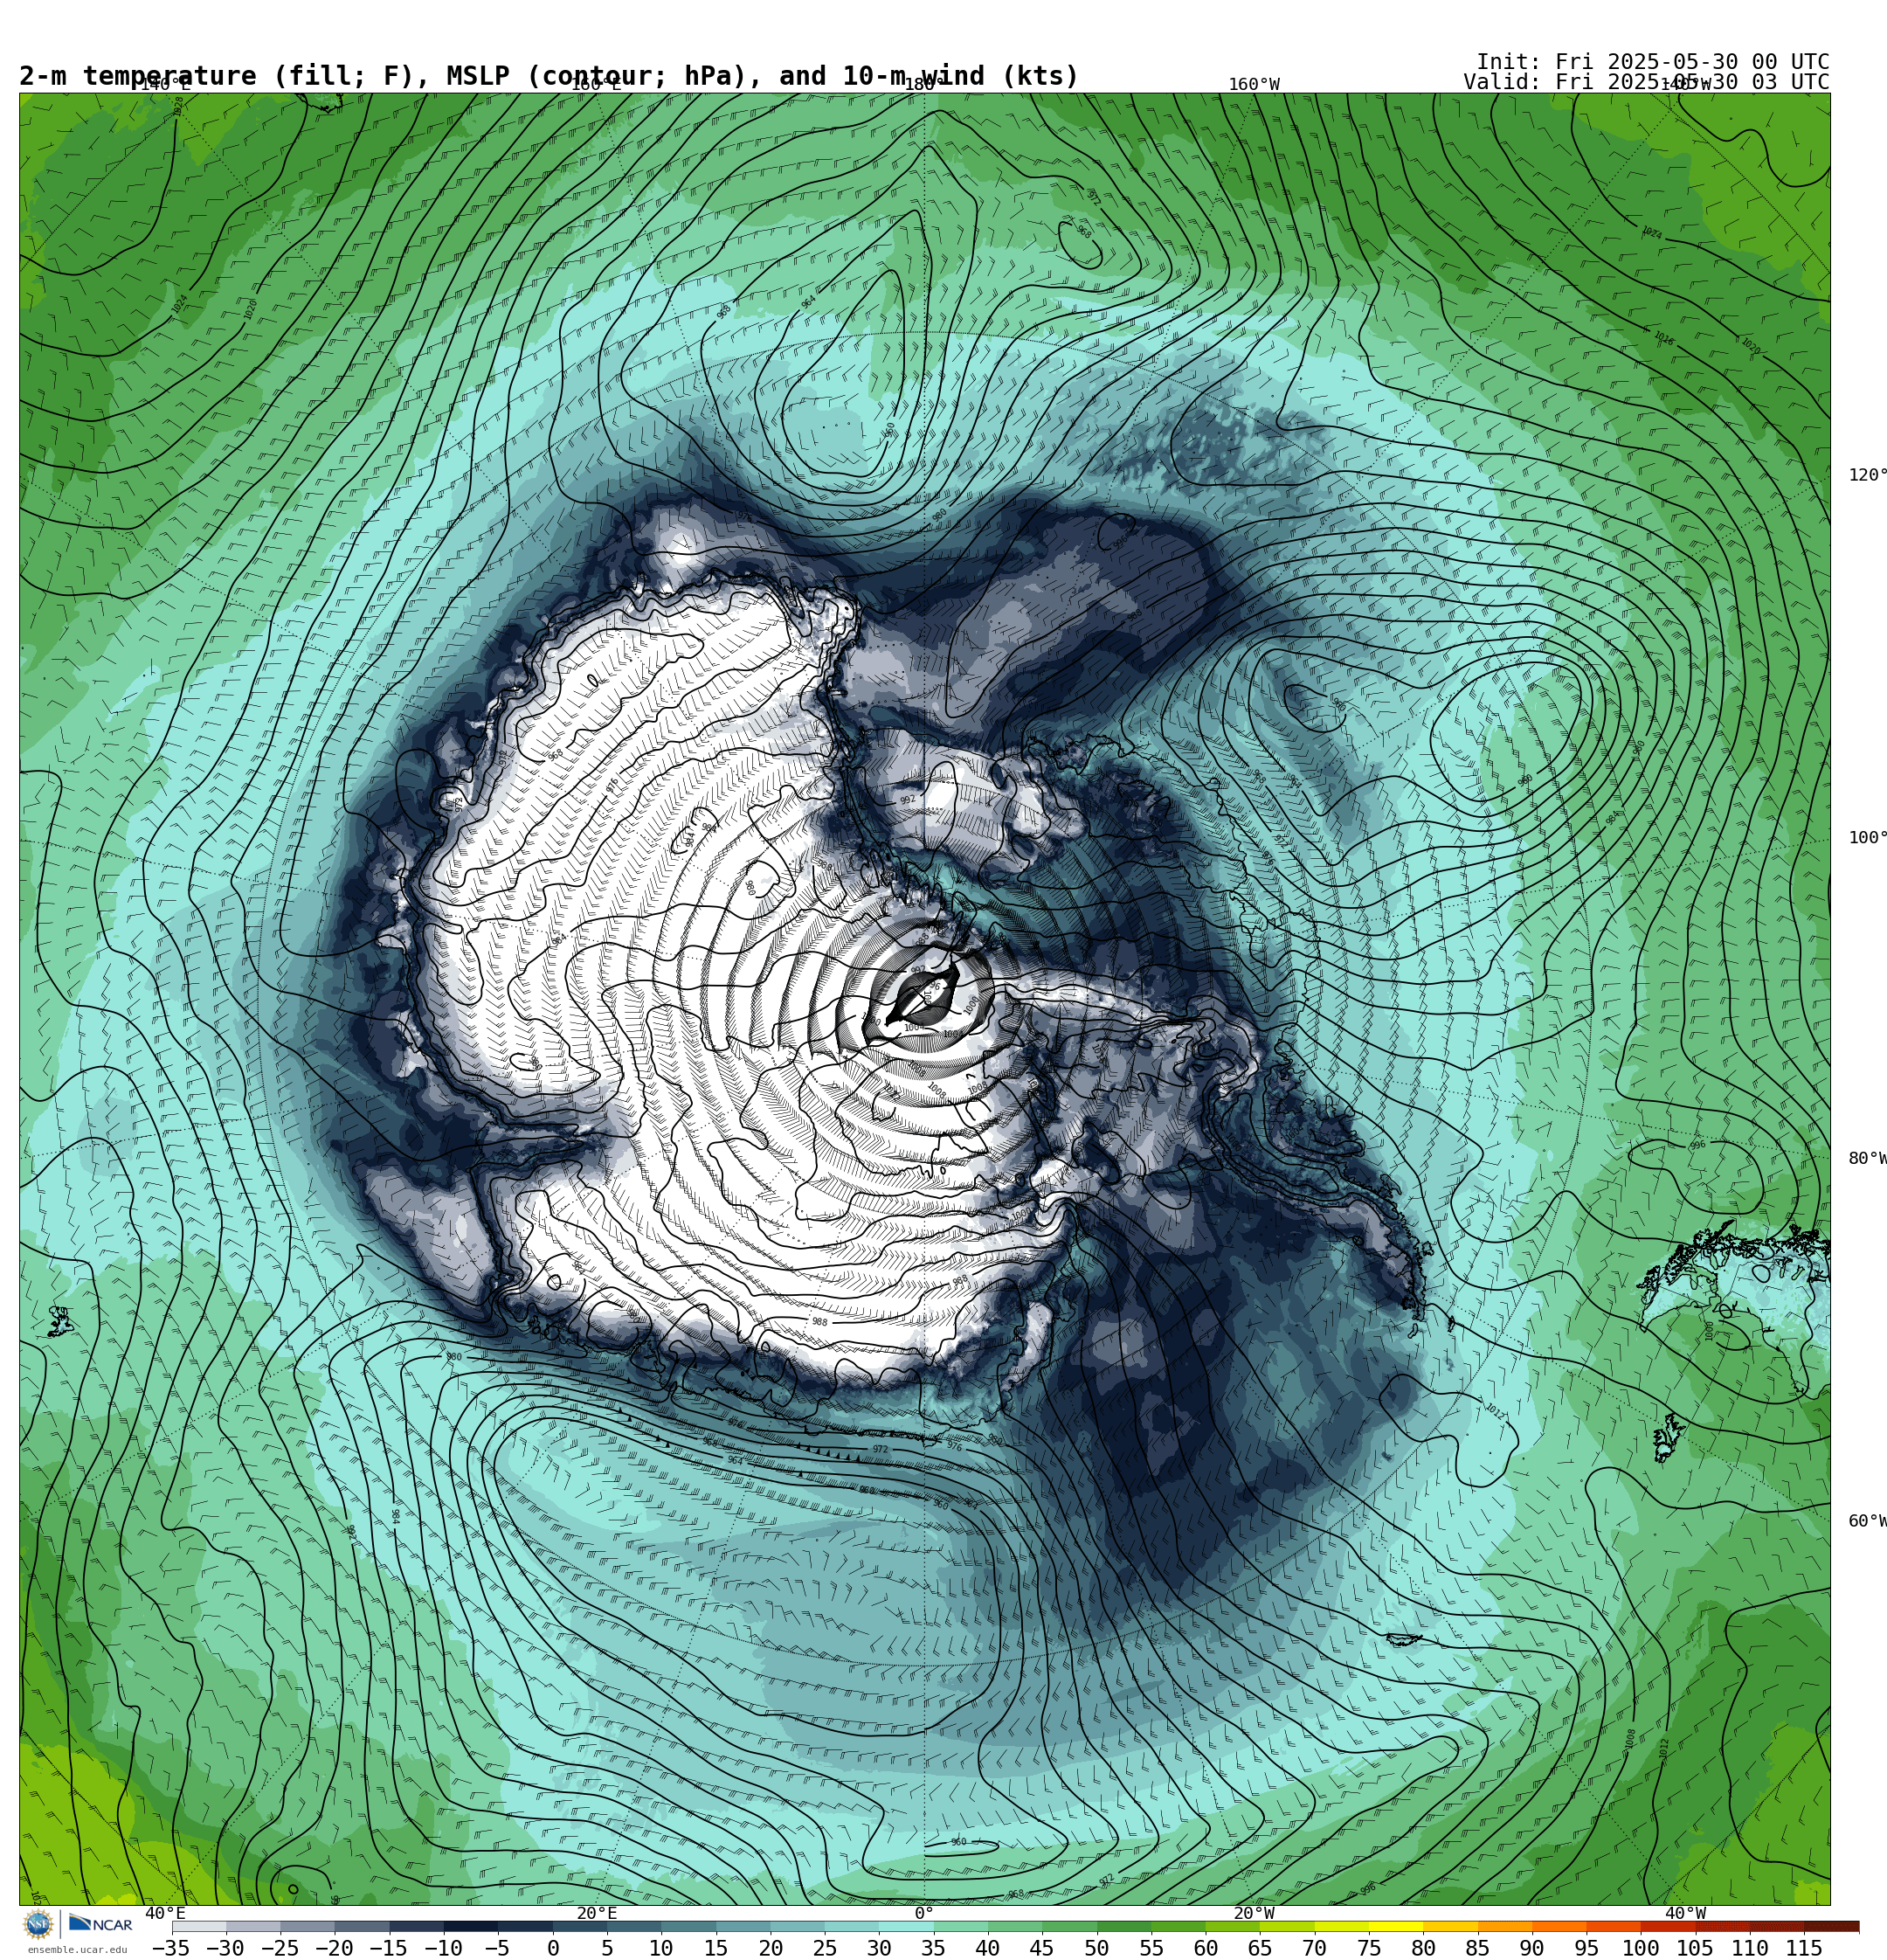This screenshot has width=1887, height=1960.
Task: Click the 60°W longitude label on right edge
Action: 1867,1521
